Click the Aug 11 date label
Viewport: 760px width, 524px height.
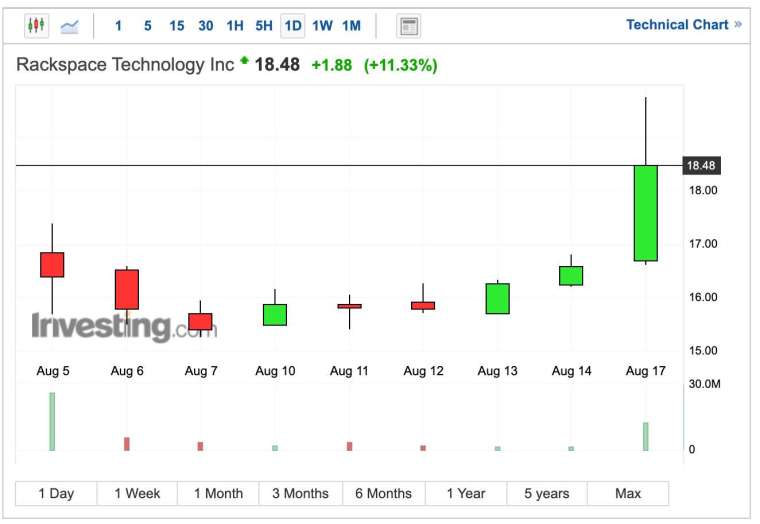(349, 371)
